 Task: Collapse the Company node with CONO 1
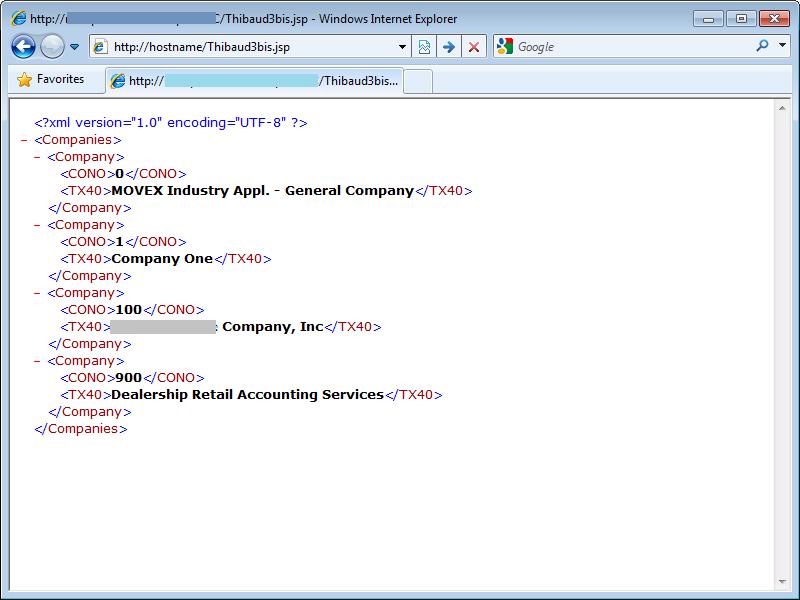tap(37, 225)
